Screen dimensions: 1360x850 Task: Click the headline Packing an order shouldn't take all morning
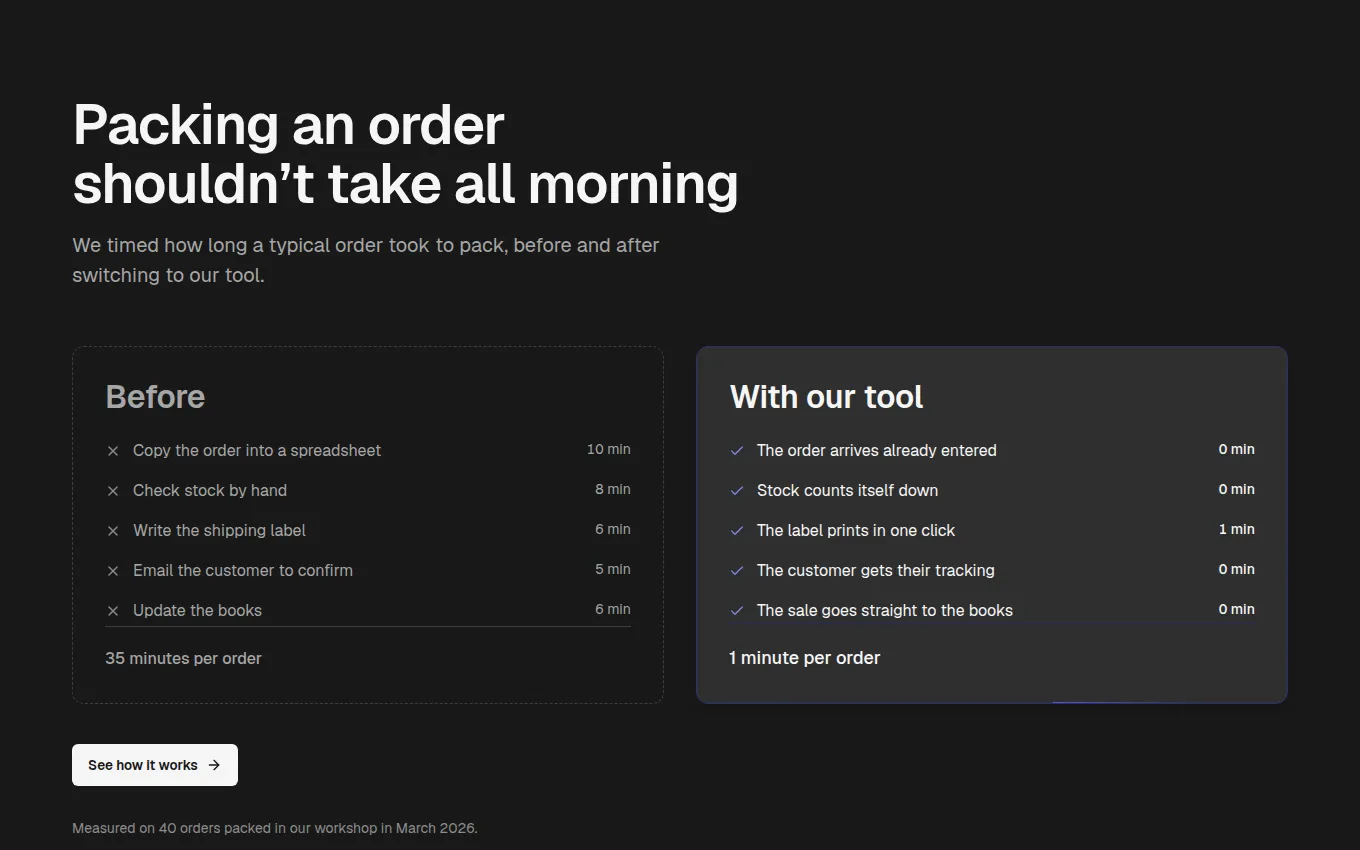pos(406,154)
